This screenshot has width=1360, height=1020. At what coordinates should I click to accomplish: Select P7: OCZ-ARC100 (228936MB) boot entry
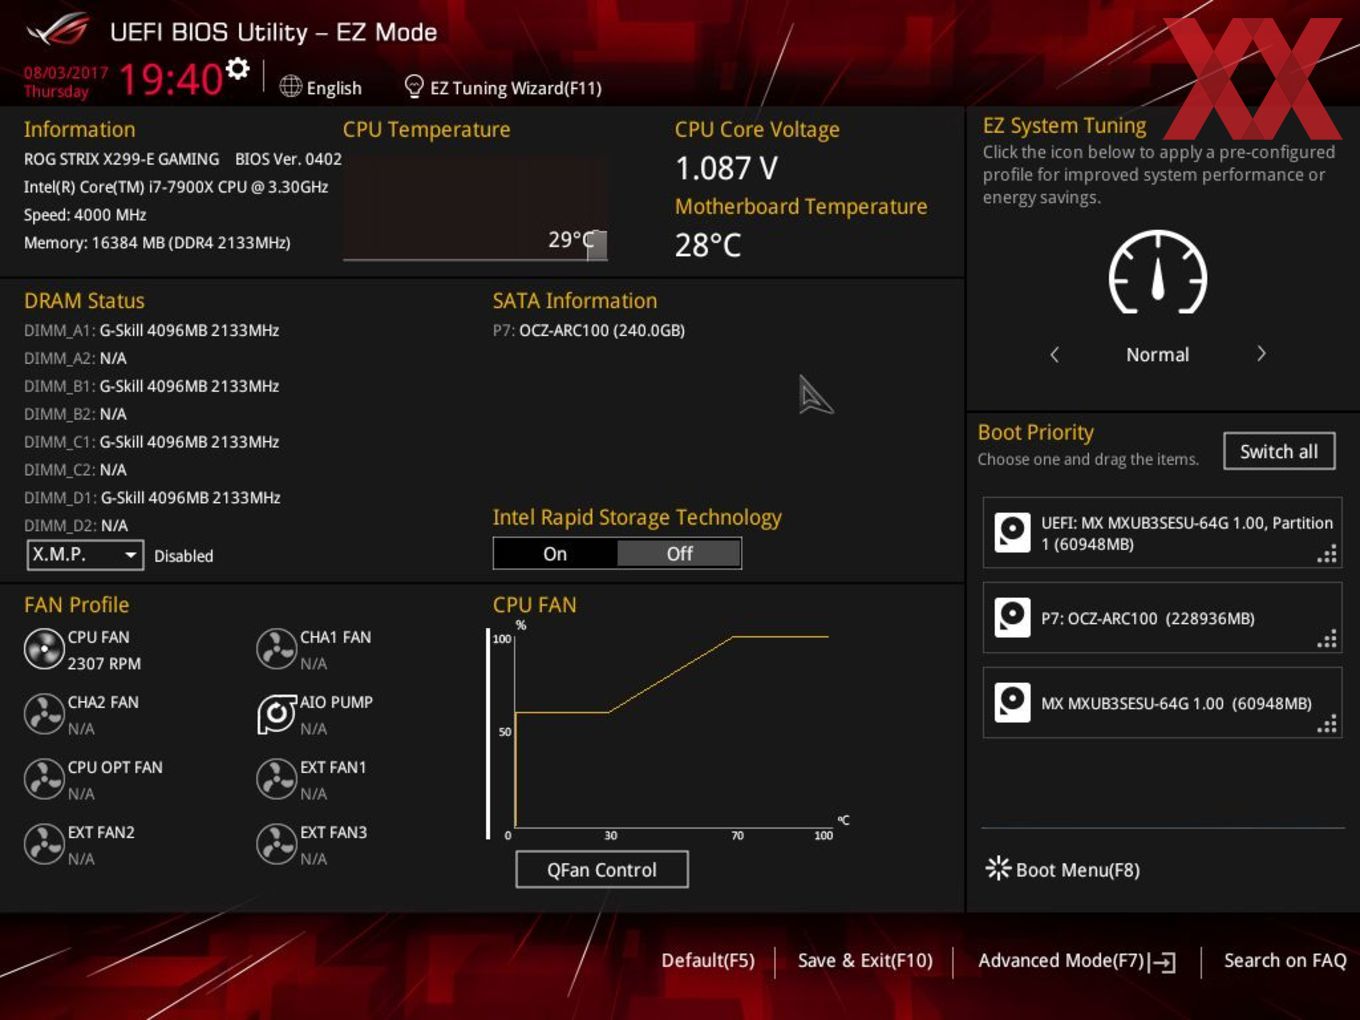(1162, 617)
